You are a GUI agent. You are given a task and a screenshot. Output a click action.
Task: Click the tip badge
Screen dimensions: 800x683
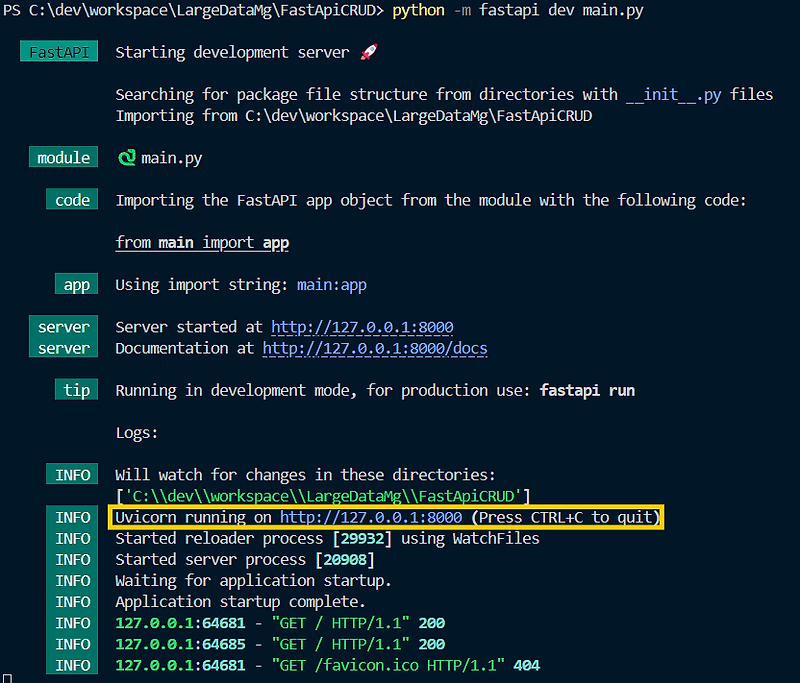point(76,390)
